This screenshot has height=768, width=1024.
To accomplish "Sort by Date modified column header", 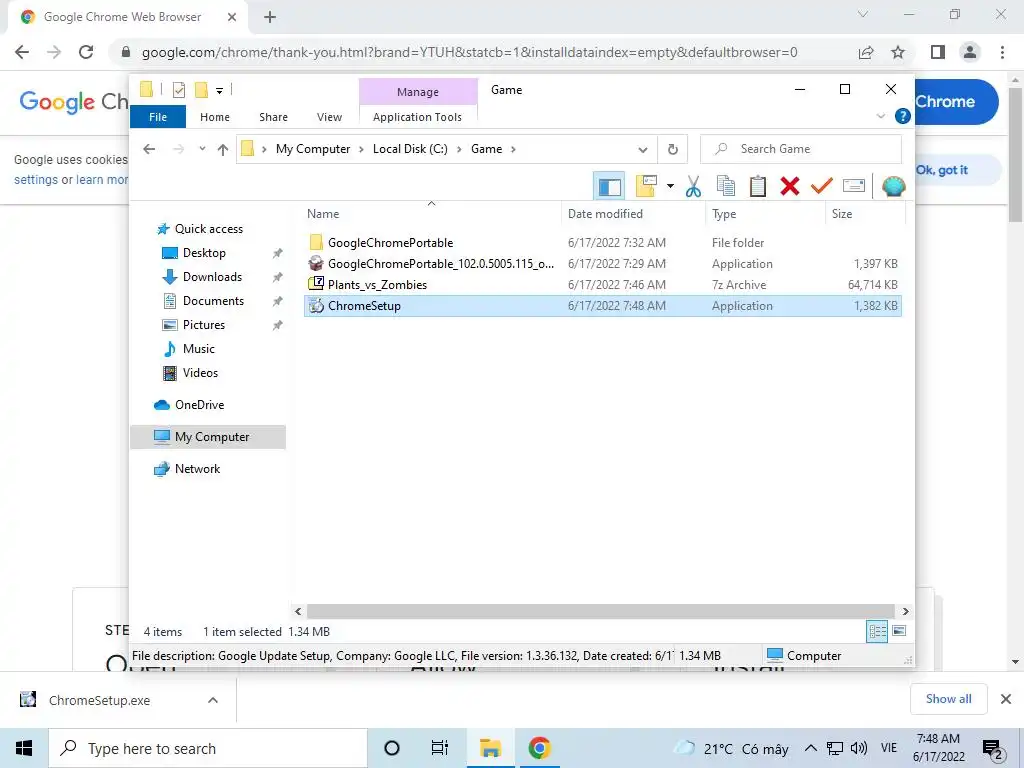I will [x=633, y=214].
